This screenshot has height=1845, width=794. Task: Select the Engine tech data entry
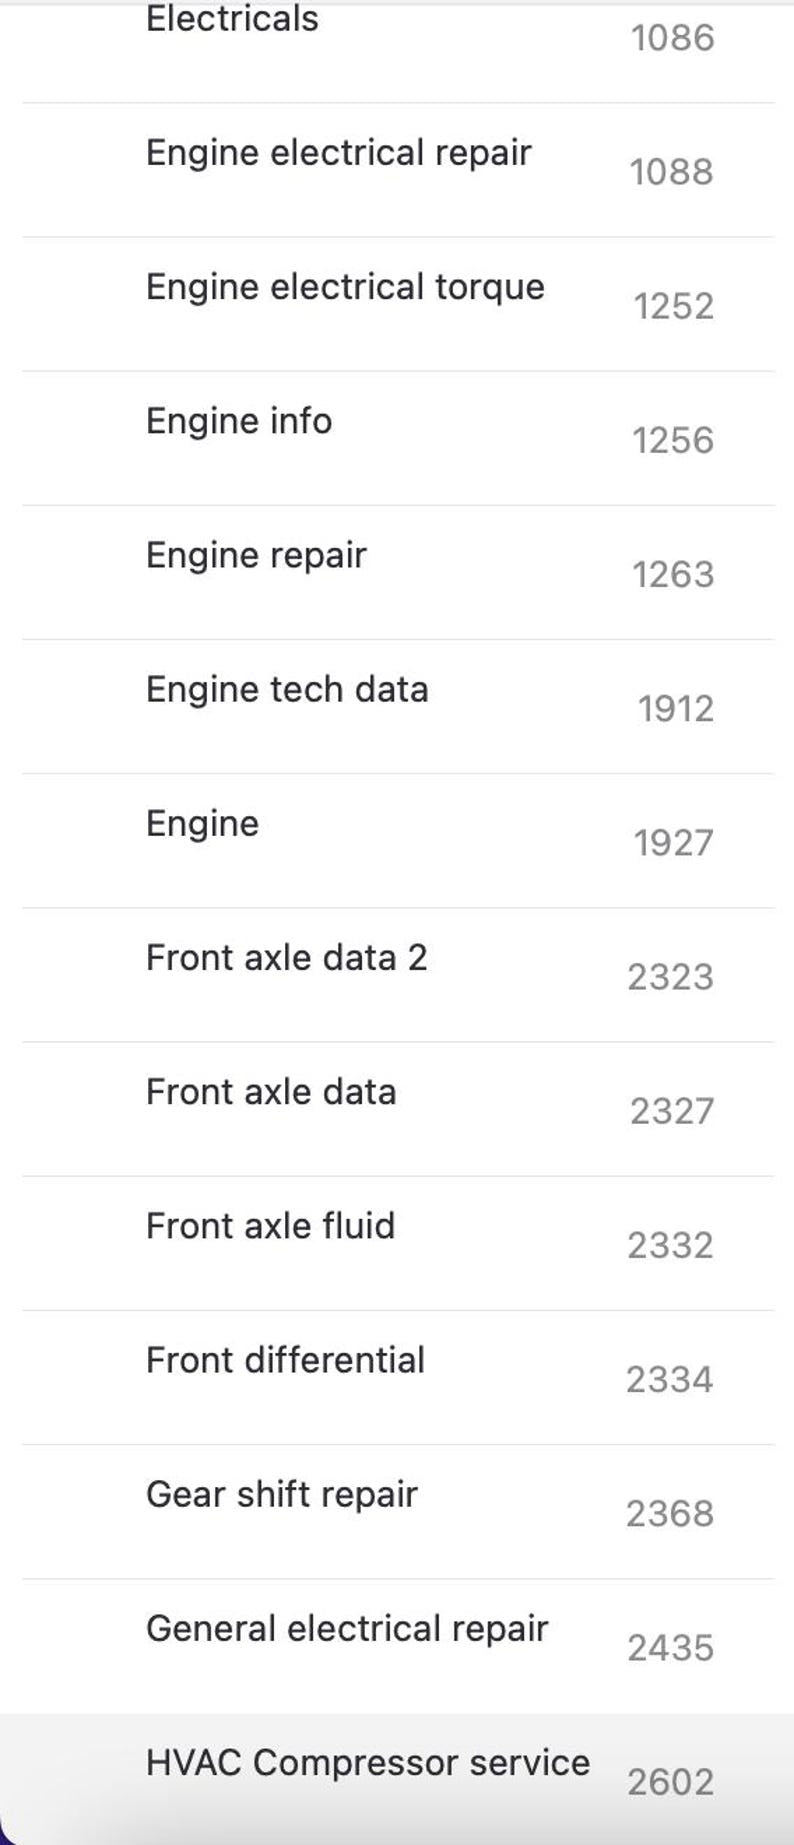(287, 689)
